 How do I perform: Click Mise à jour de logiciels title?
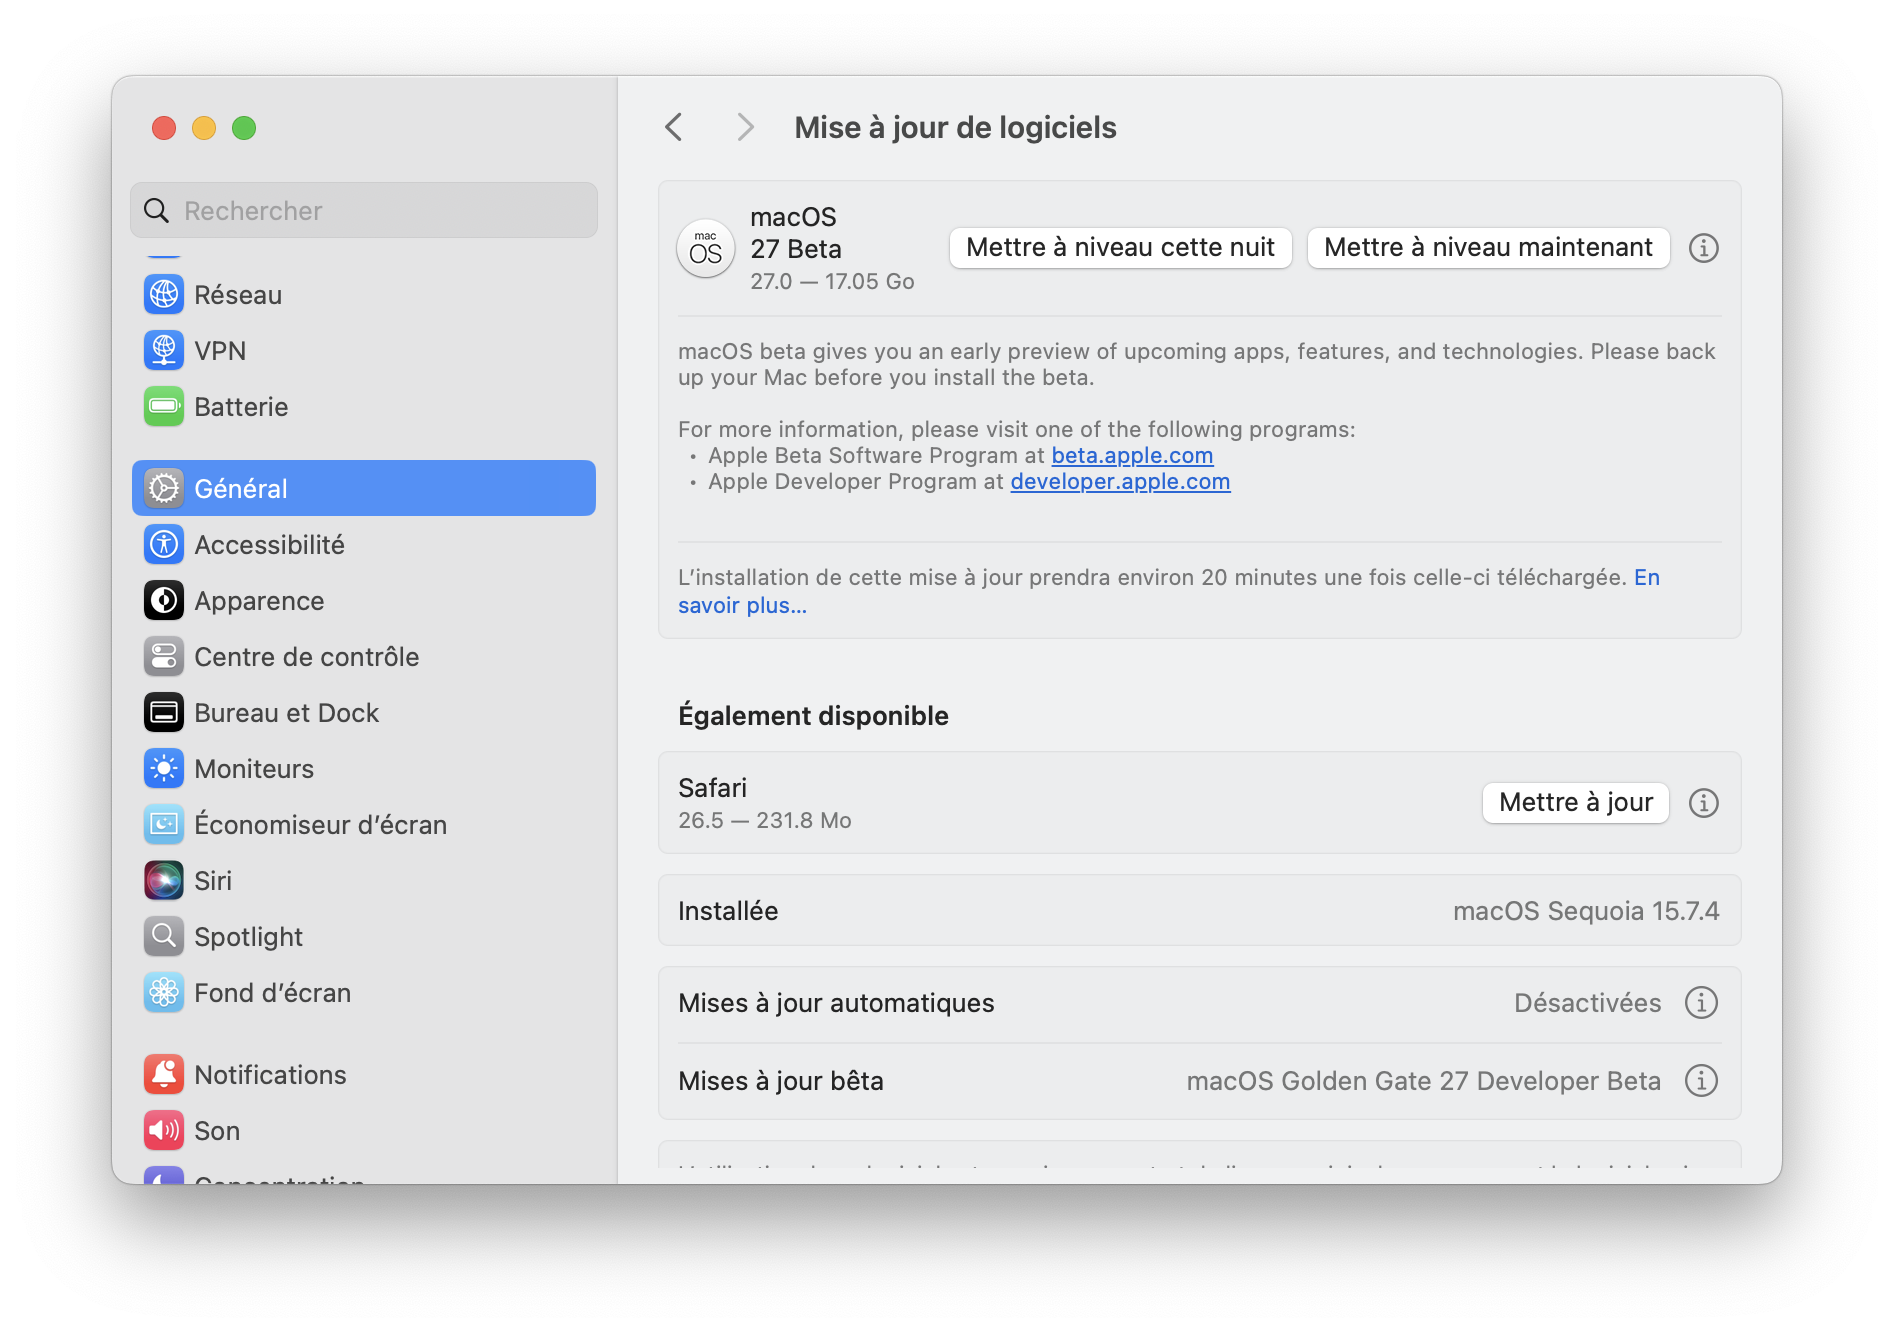[x=955, y=128]
